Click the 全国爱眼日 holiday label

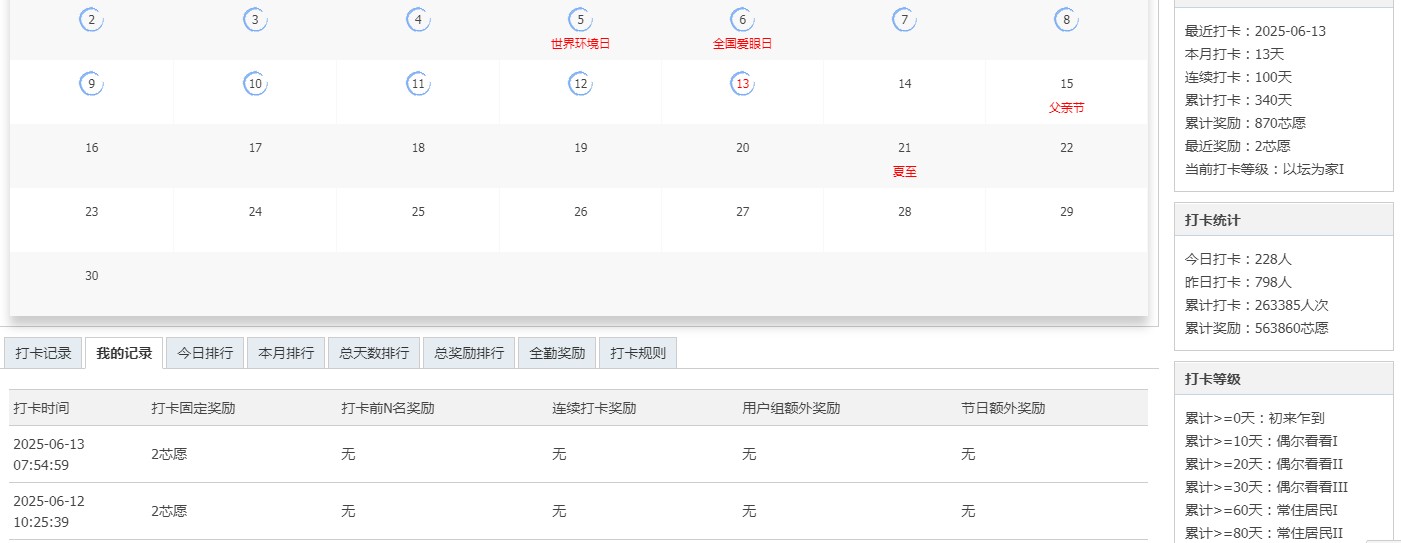pyautogui.click(x=742, y=44)
